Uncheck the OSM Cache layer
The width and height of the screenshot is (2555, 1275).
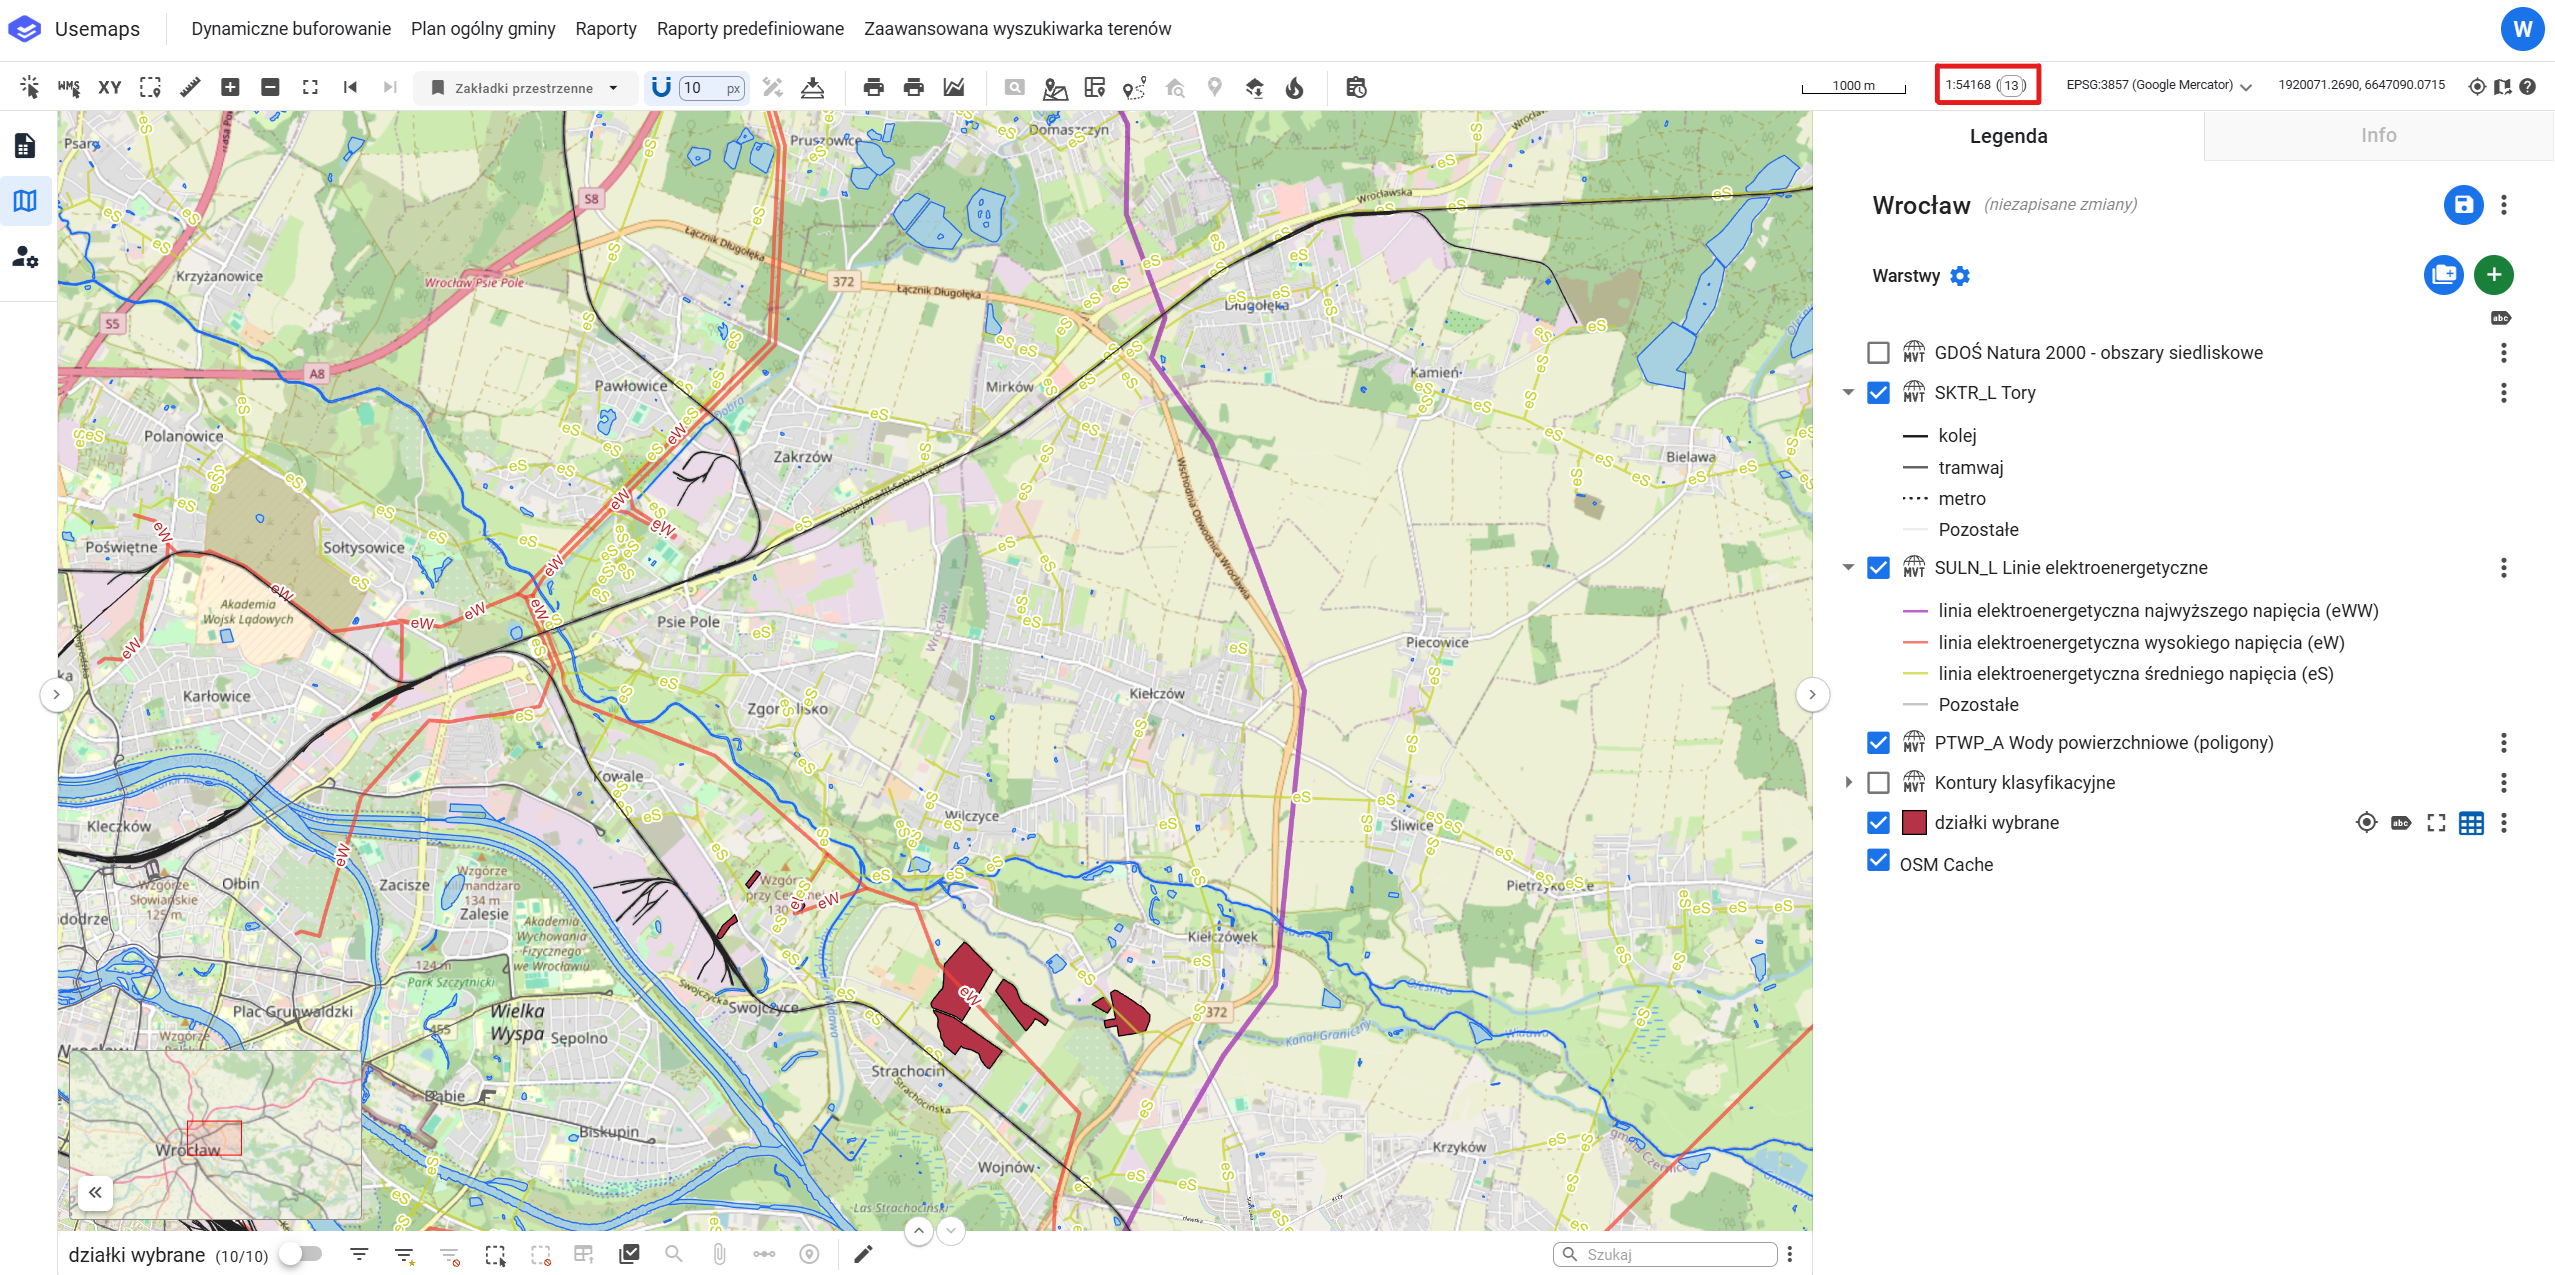(x=1878, y=862)
